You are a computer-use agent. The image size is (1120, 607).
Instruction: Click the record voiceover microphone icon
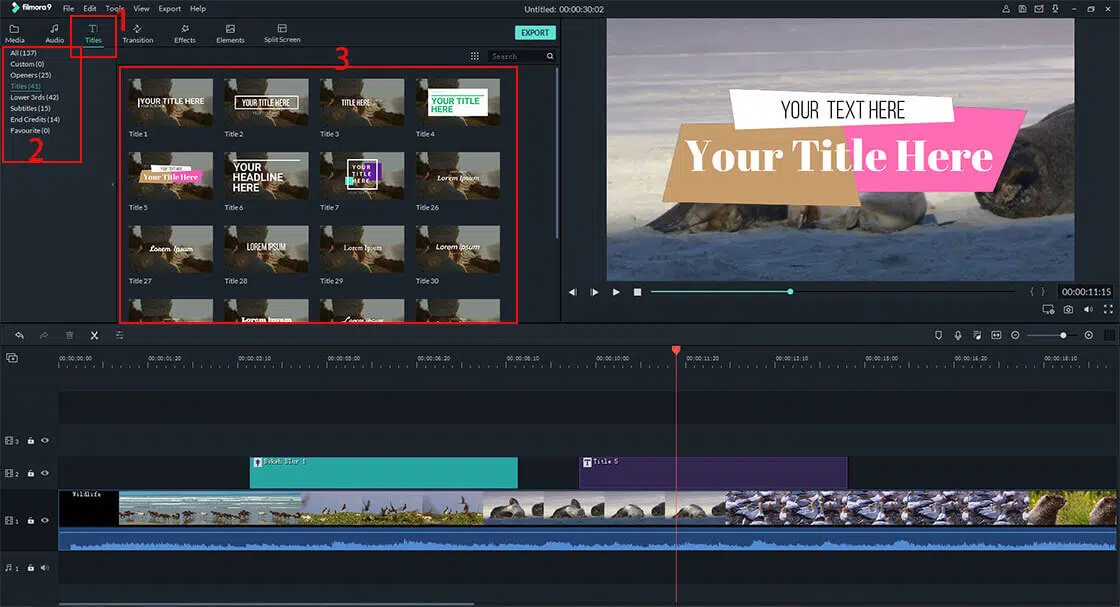958,335
